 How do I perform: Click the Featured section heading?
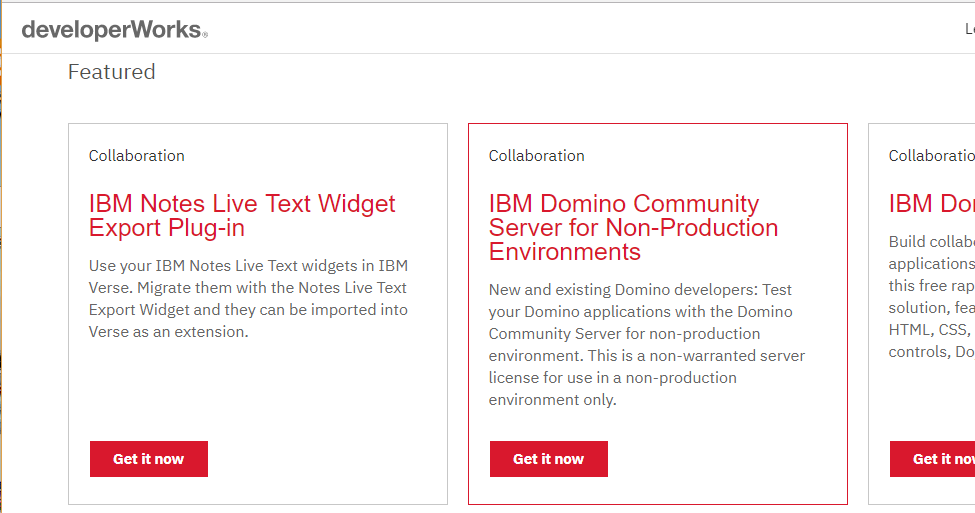tap(111, 72)
